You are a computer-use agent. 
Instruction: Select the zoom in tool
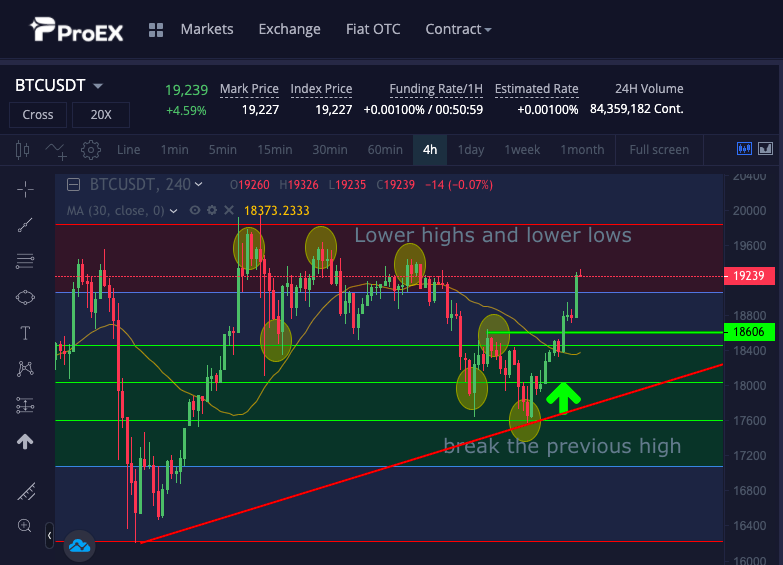[24, 526]
